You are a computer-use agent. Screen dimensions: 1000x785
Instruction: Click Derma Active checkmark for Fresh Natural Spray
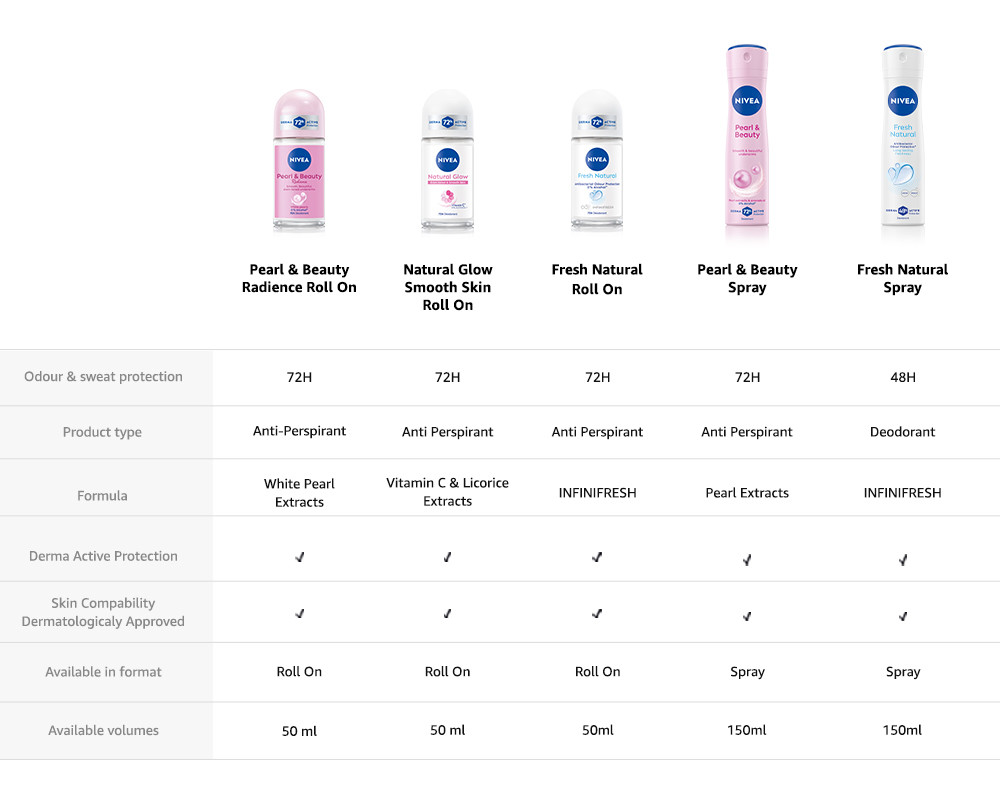pos(903,560)
